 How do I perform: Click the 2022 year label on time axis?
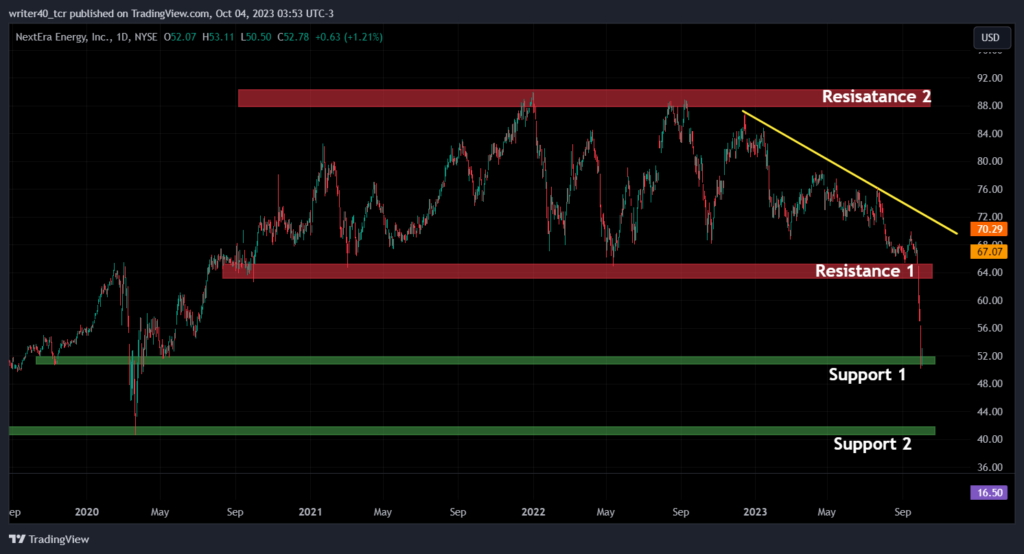click(x=533, y=512)
